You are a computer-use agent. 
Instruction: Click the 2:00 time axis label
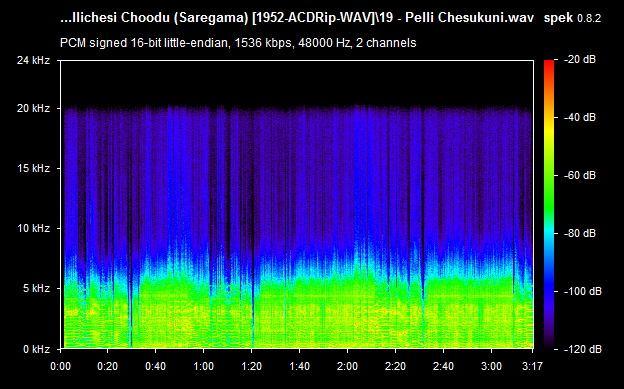[347, 366]
